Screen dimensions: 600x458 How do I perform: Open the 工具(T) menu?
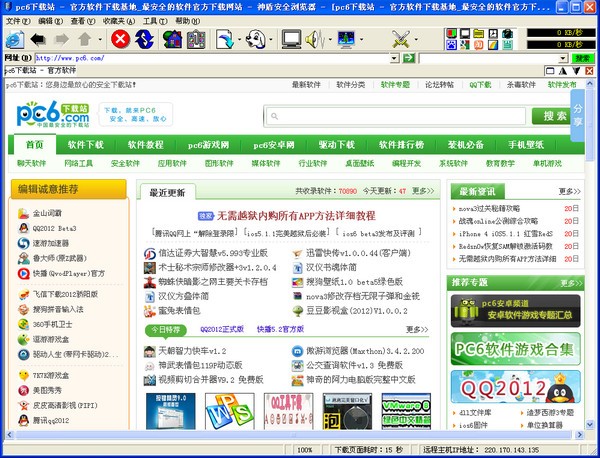[155, 21]
